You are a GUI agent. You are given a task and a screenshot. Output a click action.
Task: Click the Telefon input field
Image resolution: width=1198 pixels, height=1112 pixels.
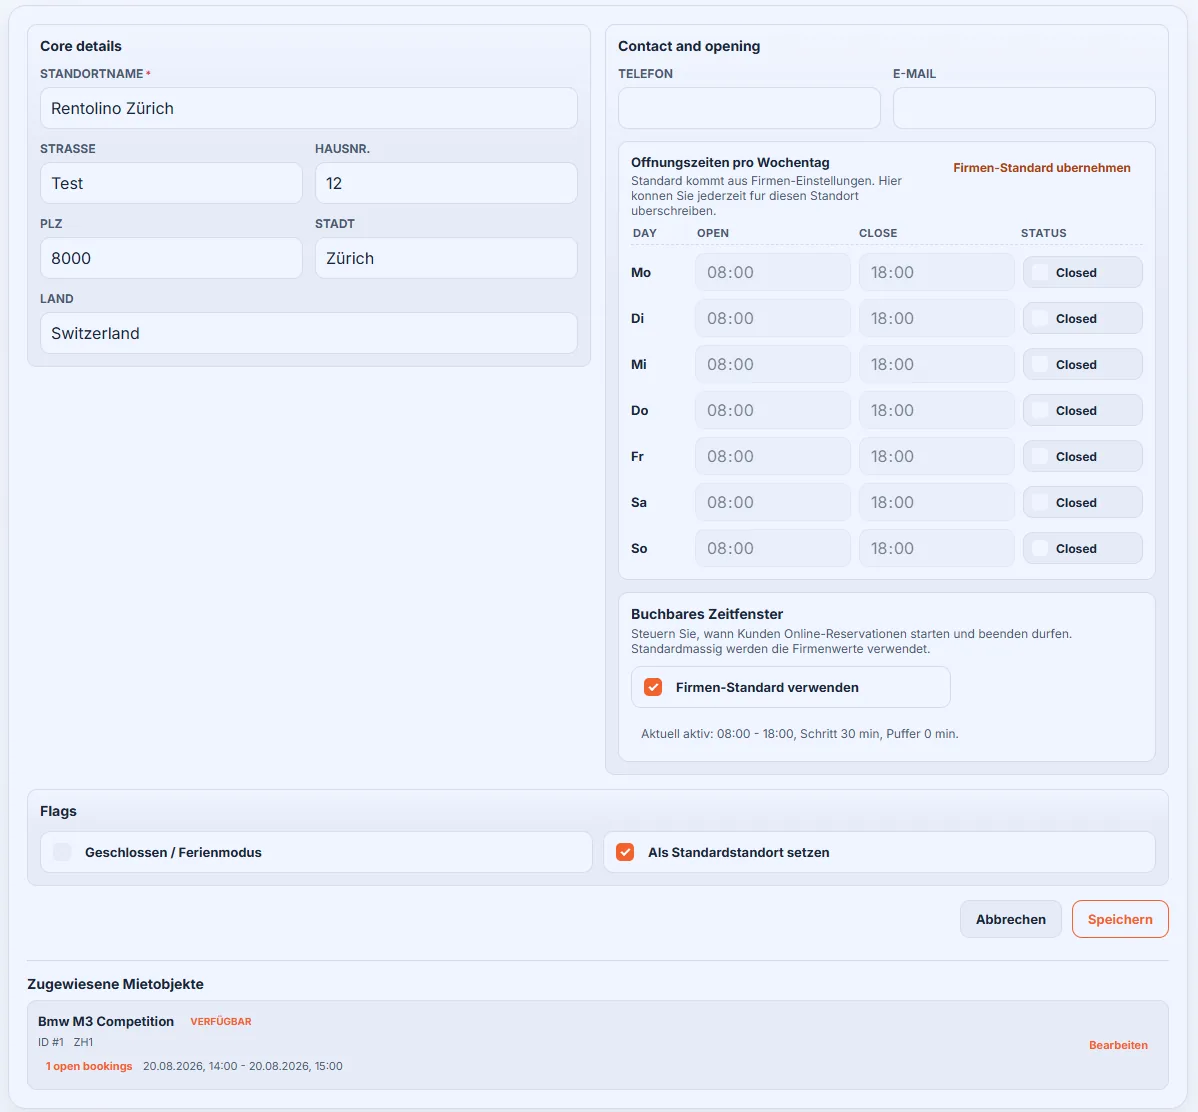click(749, 108)
